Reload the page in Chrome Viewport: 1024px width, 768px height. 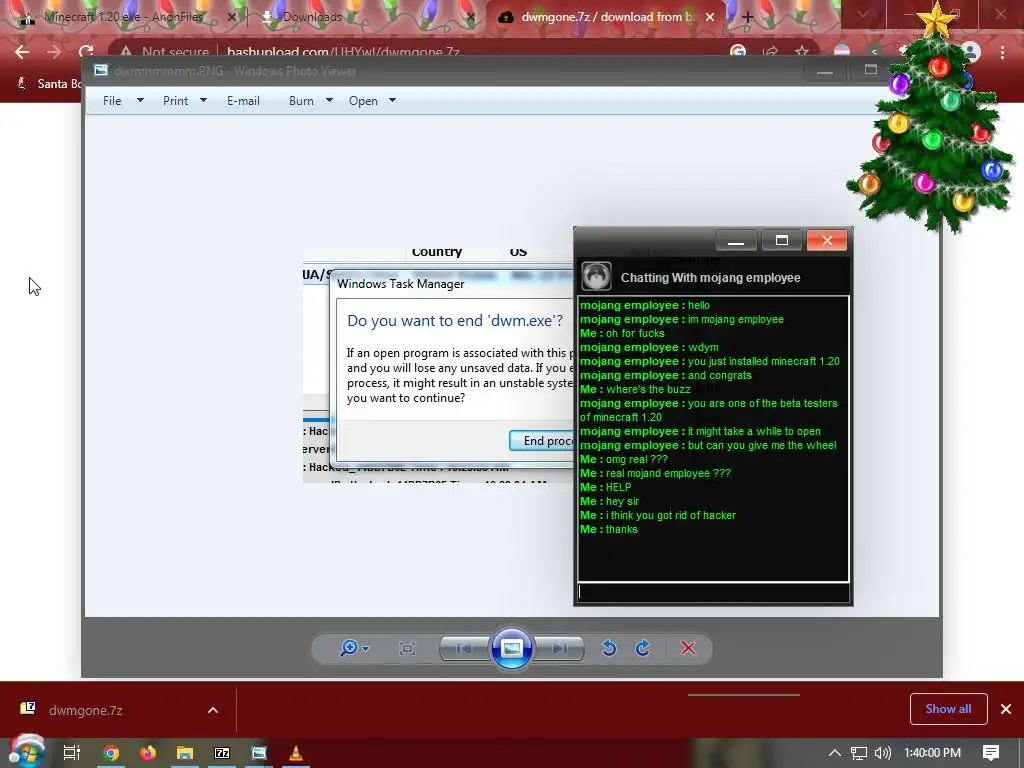[x=86, y=52]
